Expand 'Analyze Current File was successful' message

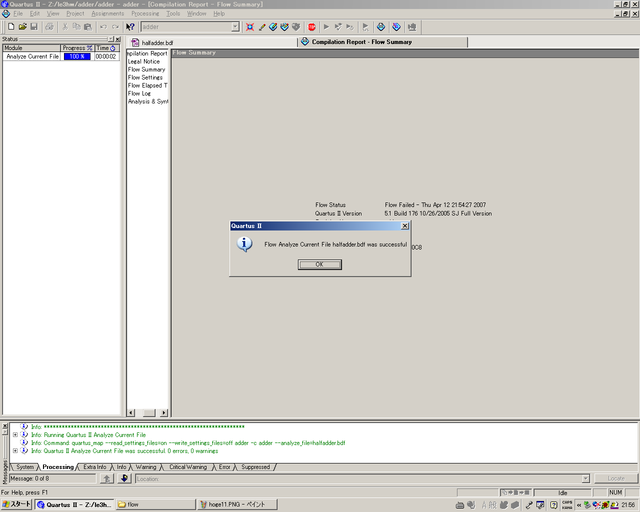coord(15,451)
